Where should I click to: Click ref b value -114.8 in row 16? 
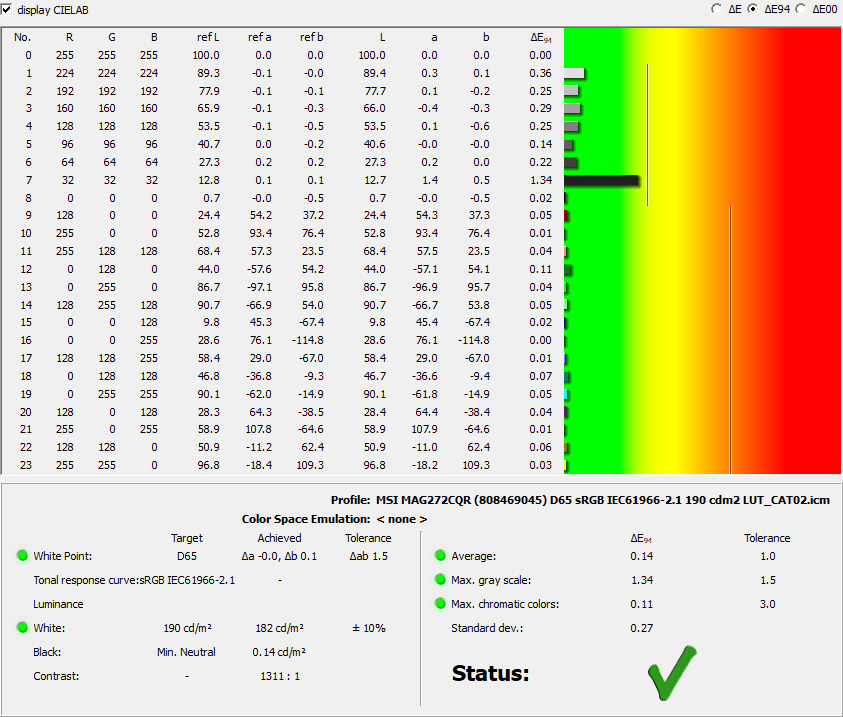(x=308, y=340)
